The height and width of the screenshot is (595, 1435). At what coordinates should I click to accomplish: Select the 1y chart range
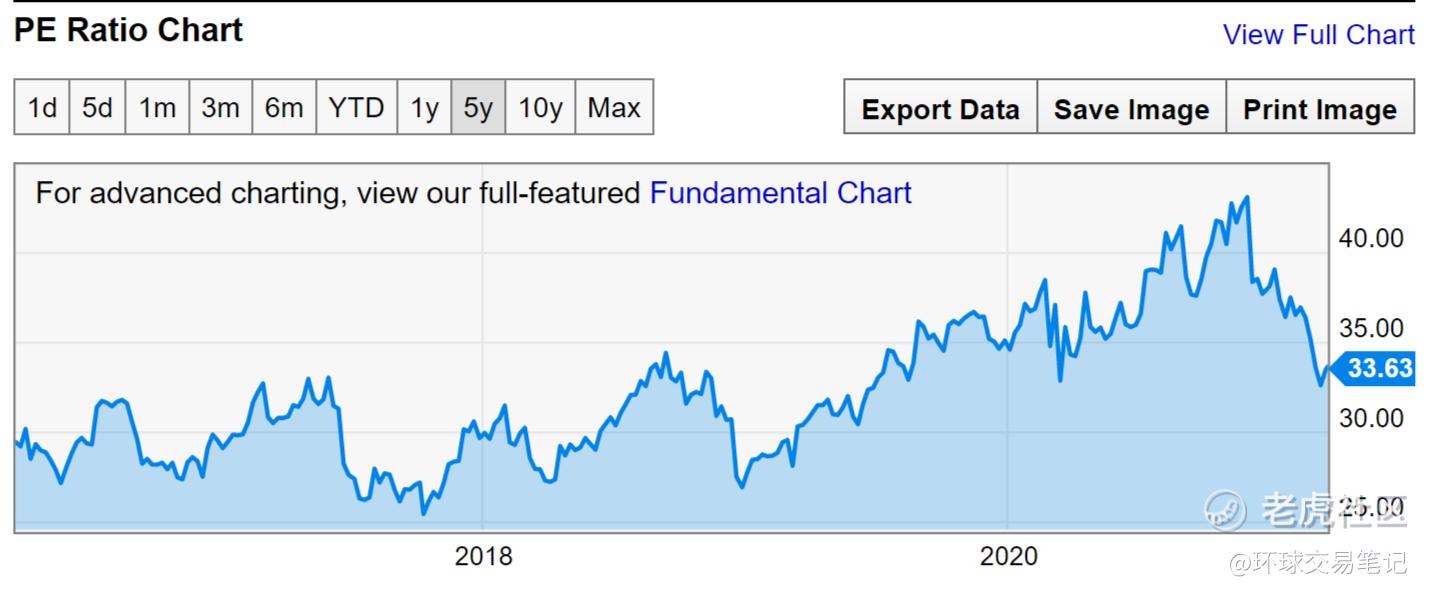[x=424, y=107]
